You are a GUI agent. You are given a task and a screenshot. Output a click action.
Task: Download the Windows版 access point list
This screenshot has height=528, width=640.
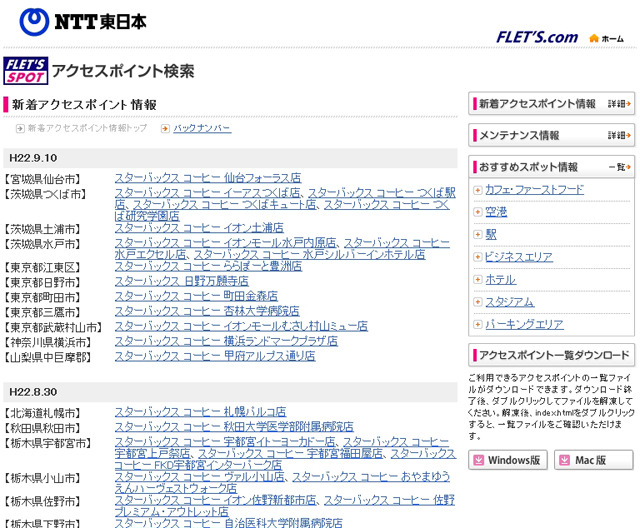click(508, 460)
